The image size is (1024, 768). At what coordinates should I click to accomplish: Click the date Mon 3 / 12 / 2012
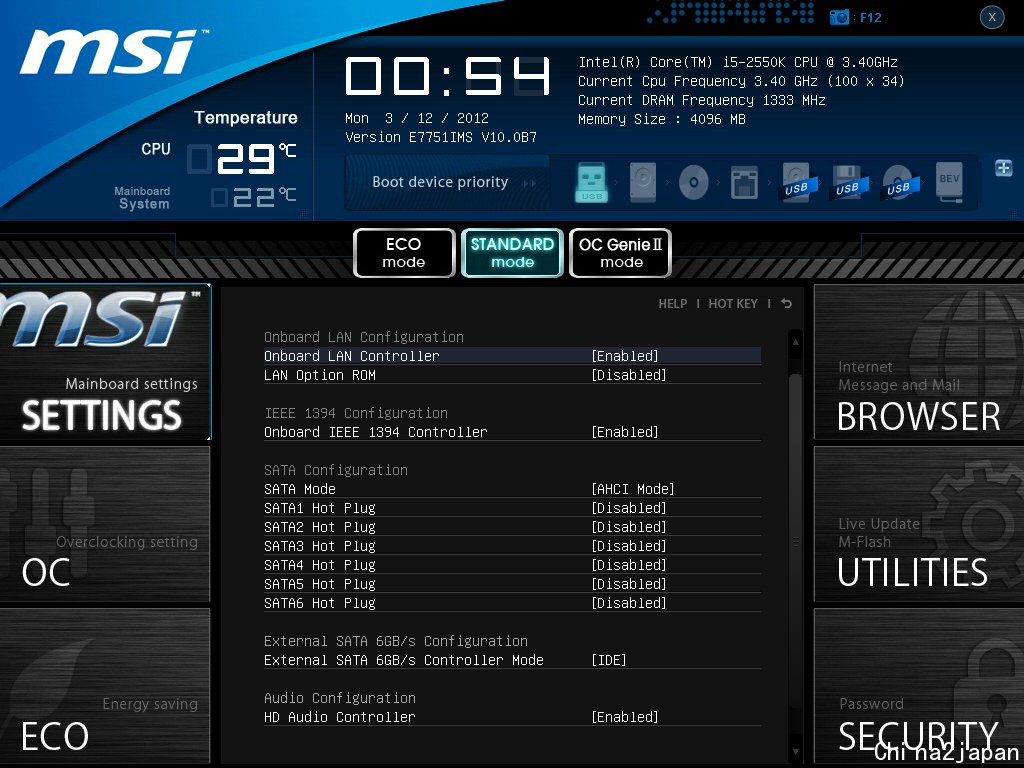pos(417,118)
